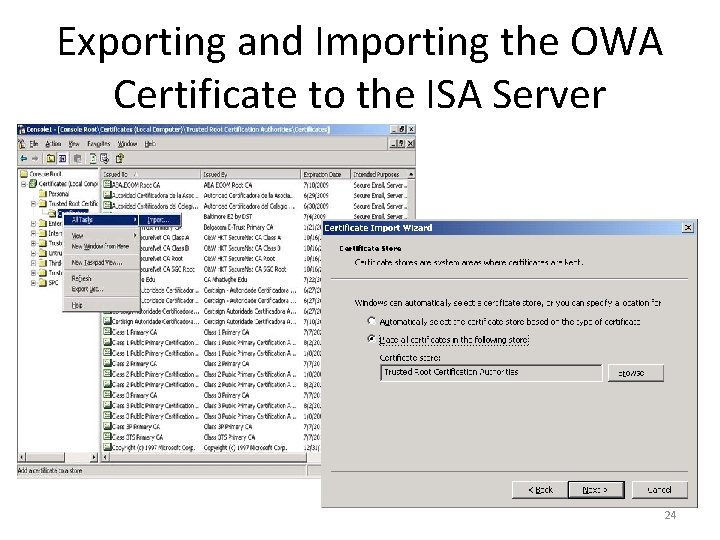Click the Back button in wizard

tap(540, 490)
